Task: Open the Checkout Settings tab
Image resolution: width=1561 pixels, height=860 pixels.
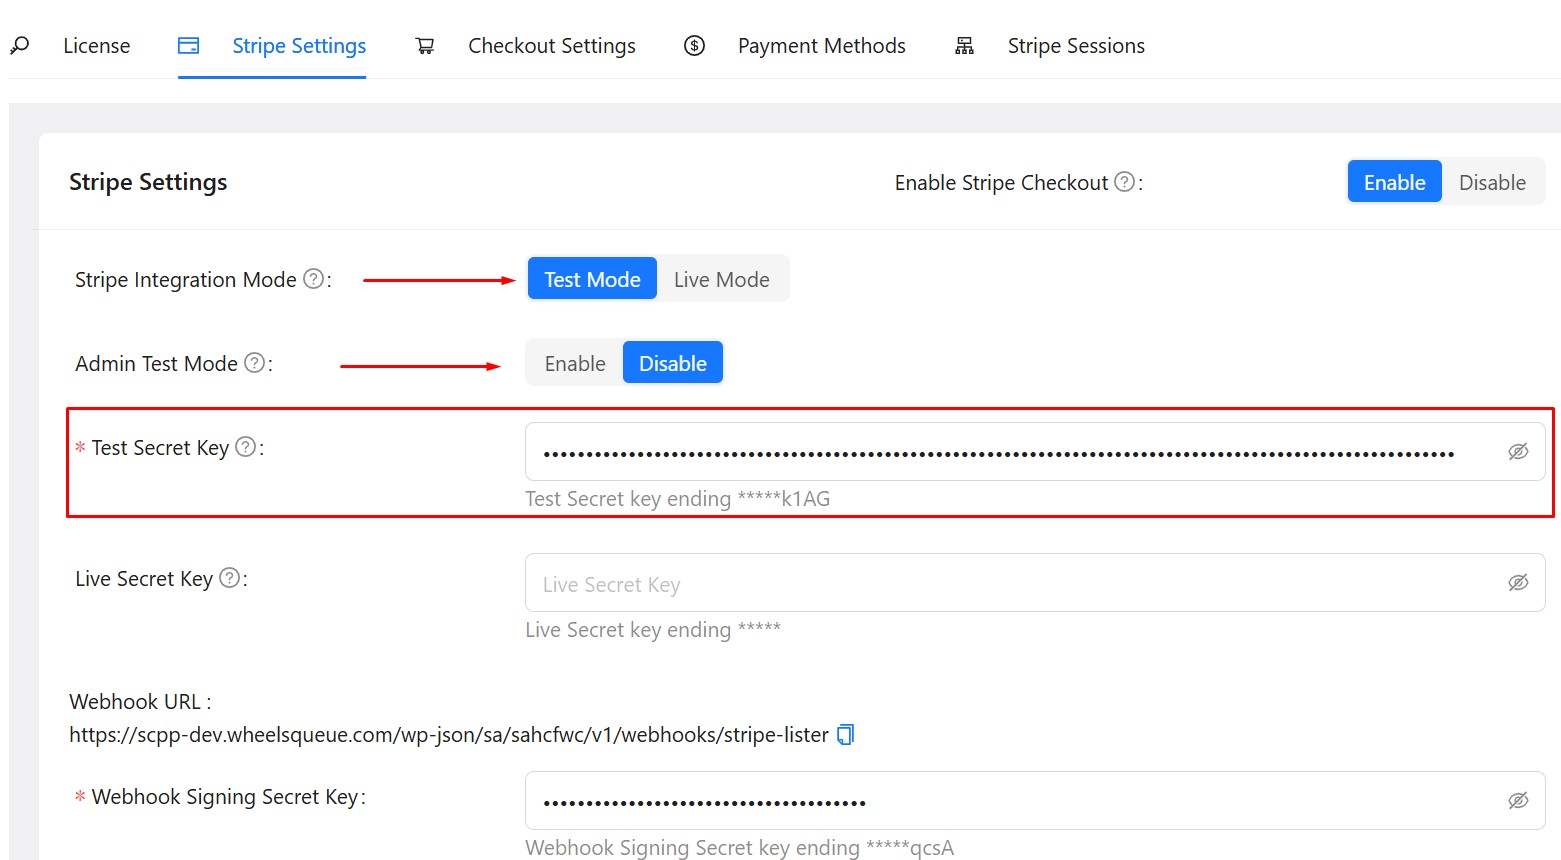Action: coord(551,46)
